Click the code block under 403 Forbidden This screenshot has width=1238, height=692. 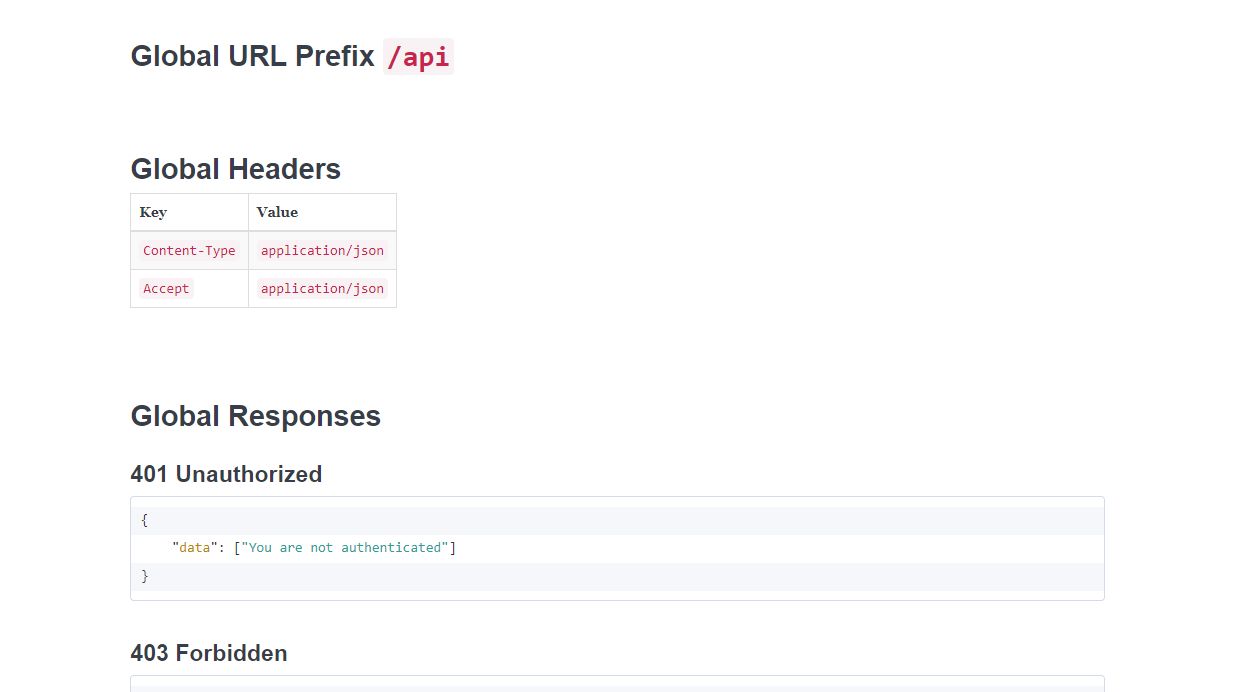617,684
